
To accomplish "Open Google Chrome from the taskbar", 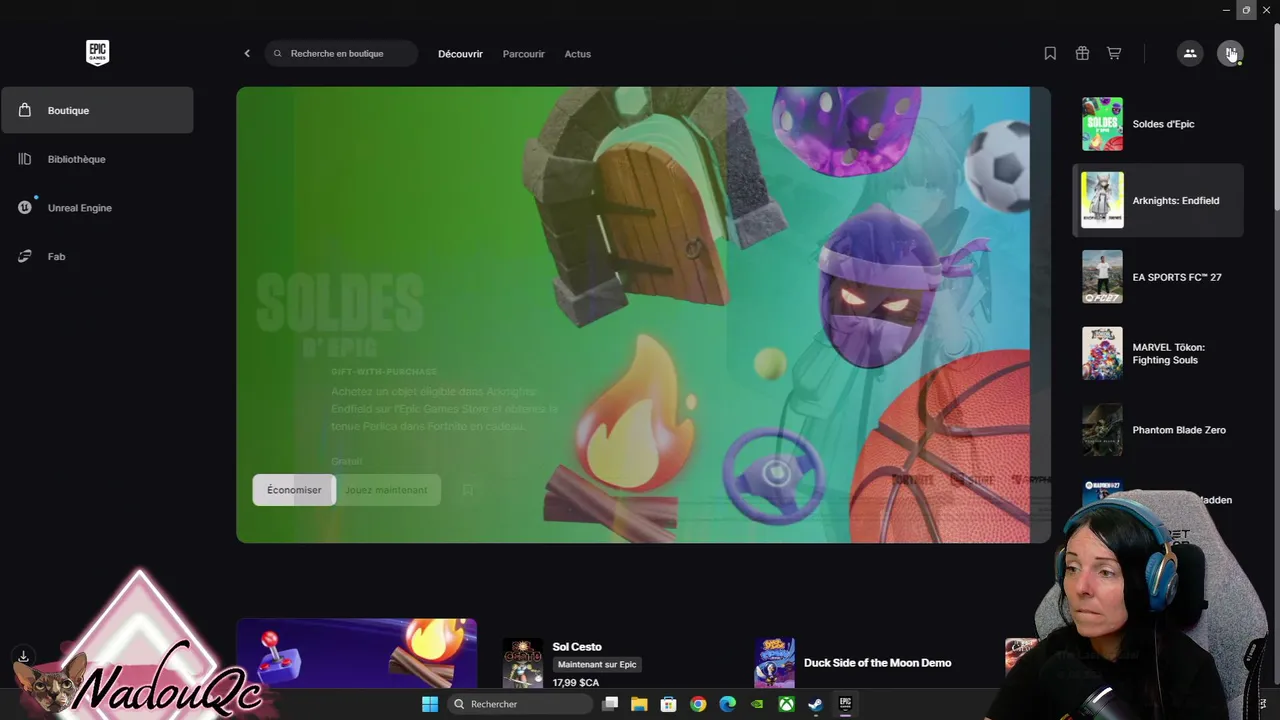I will tap(698, 704).
